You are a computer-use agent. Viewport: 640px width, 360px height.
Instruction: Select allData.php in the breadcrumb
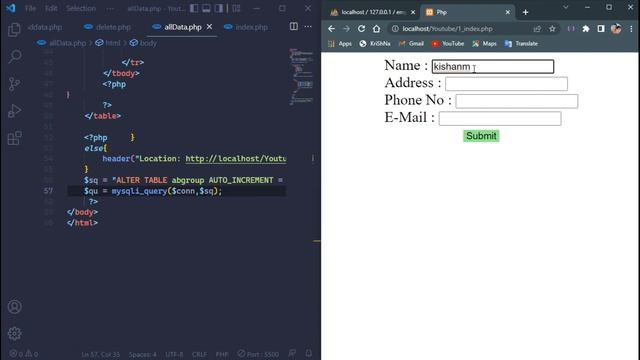(67, 43)
